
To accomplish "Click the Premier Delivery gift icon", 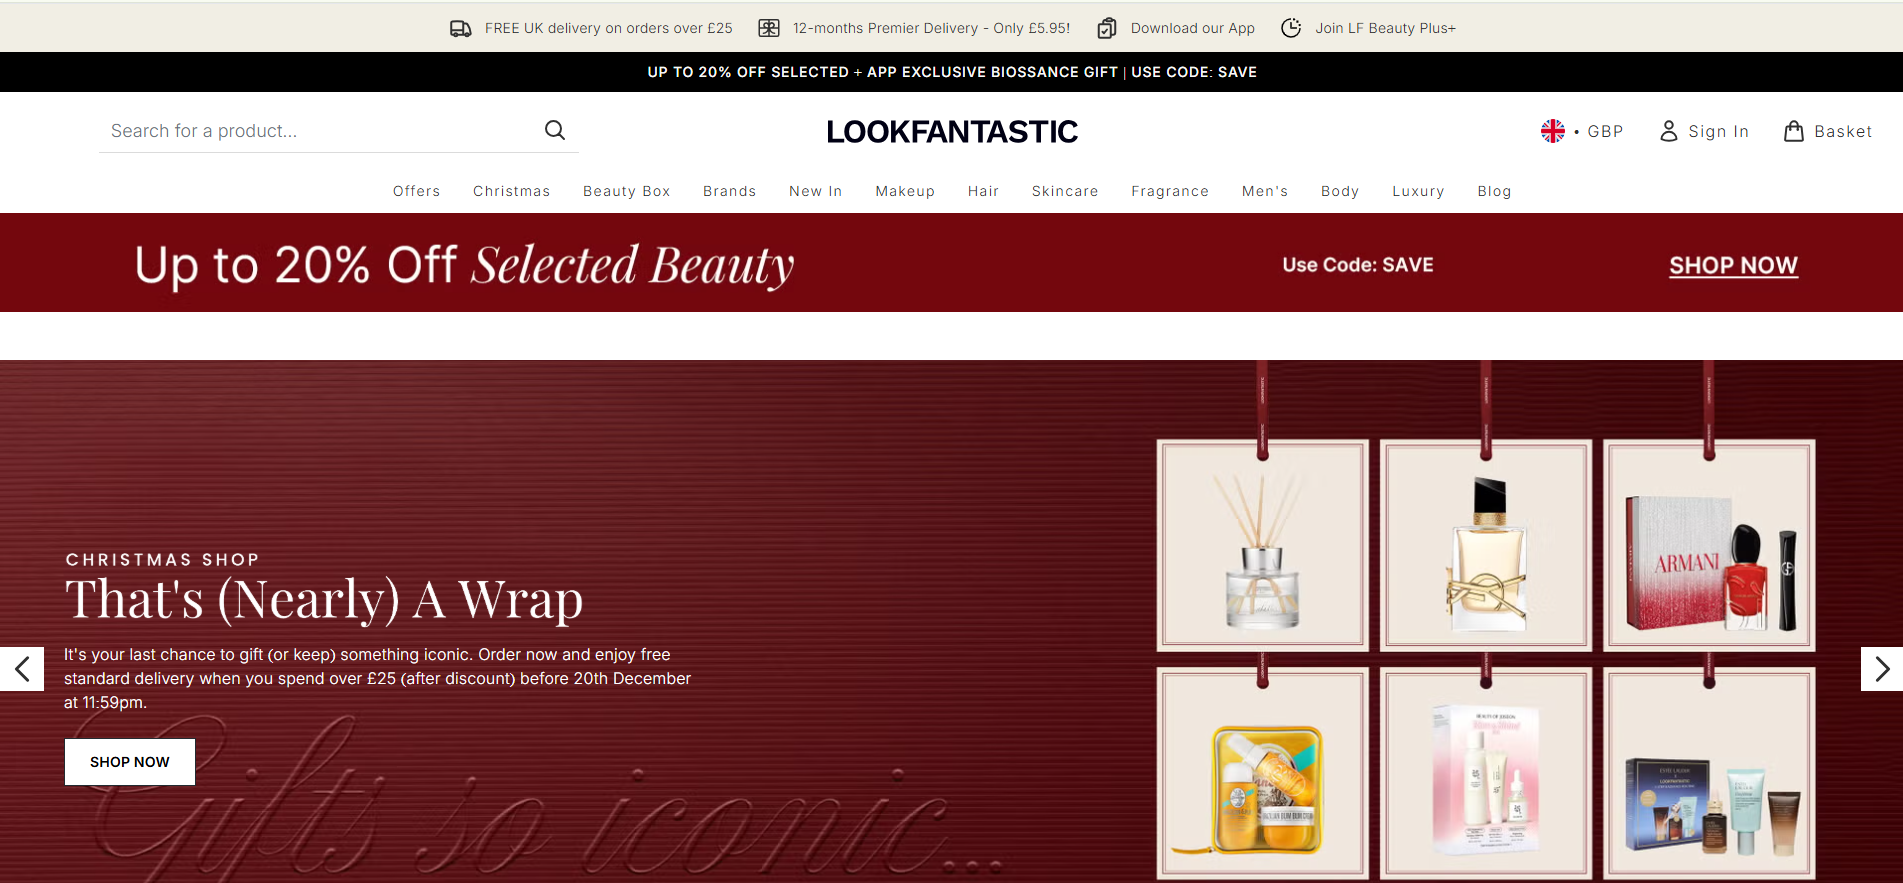I will (768, 28).
